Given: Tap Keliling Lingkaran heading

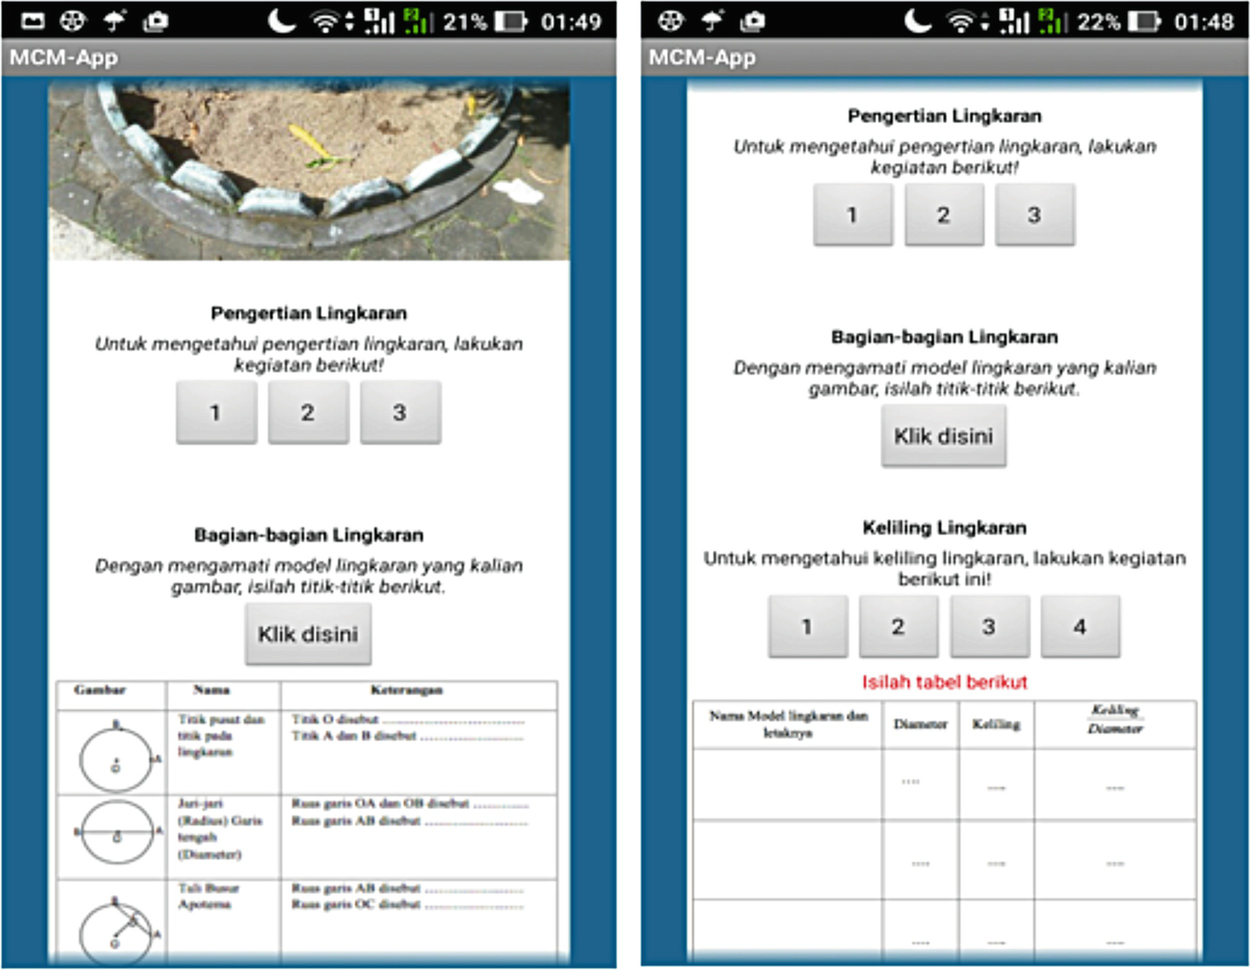Looking at the screenshot, I should [944, 527].
